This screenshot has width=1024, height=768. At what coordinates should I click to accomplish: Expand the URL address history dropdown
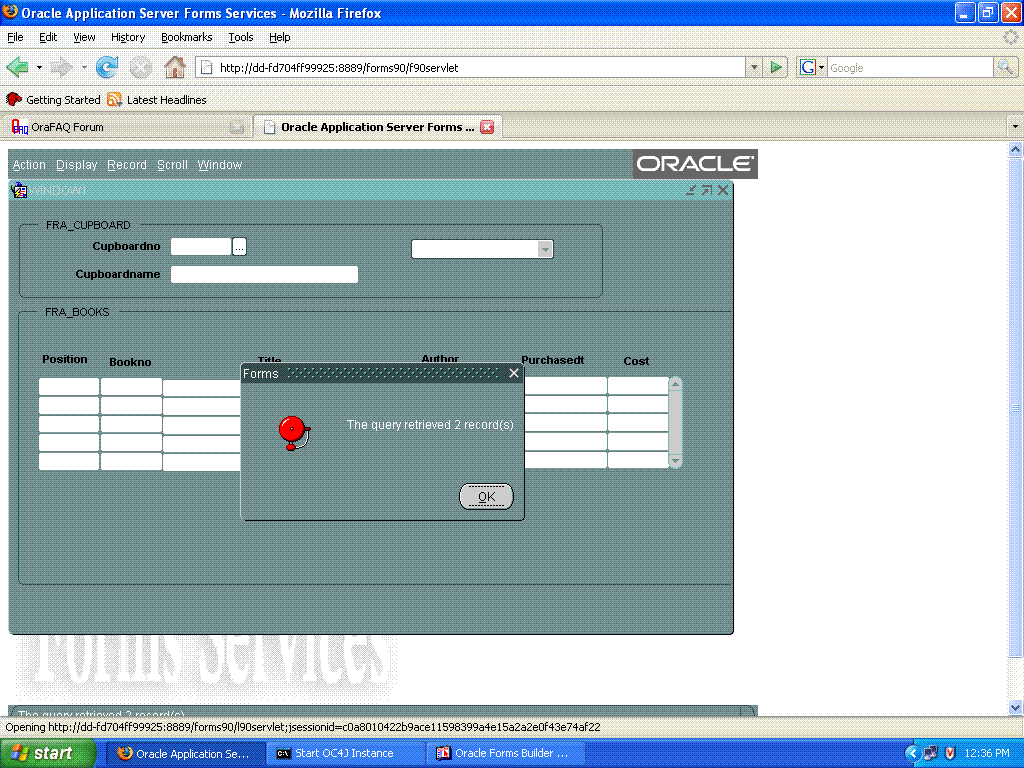point(754,68)
